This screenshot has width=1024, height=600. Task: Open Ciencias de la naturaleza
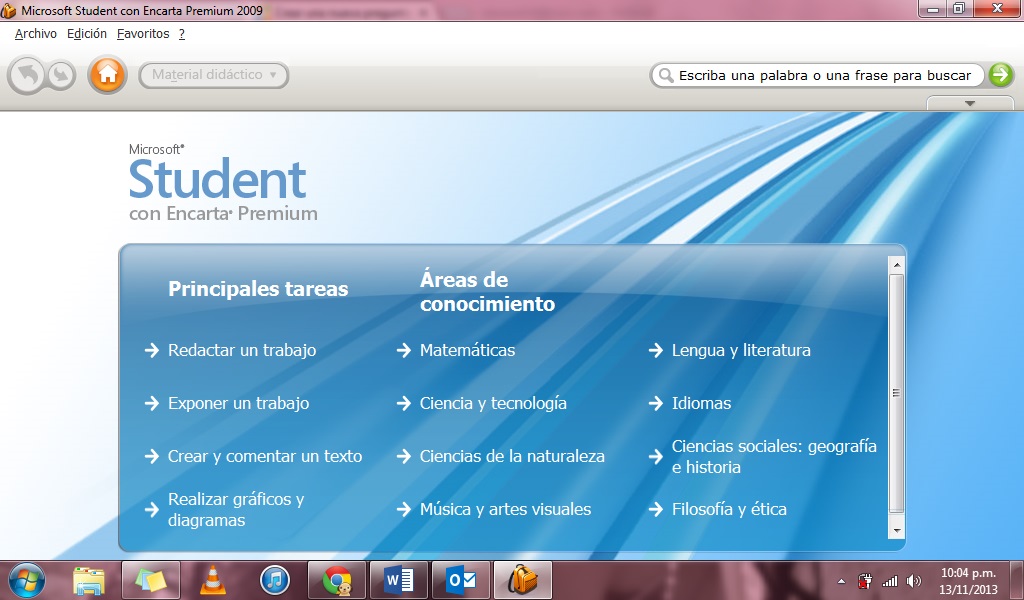(x=512, y=456)
